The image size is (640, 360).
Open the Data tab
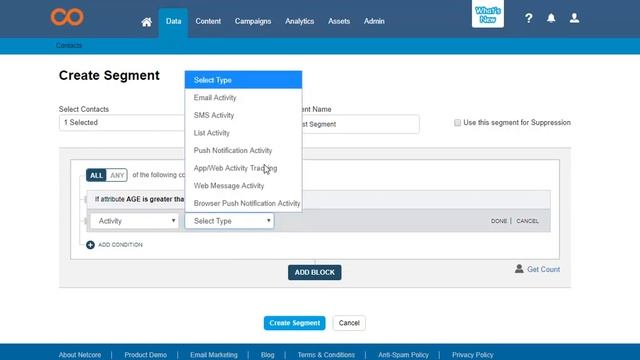[x=173, y=21]
